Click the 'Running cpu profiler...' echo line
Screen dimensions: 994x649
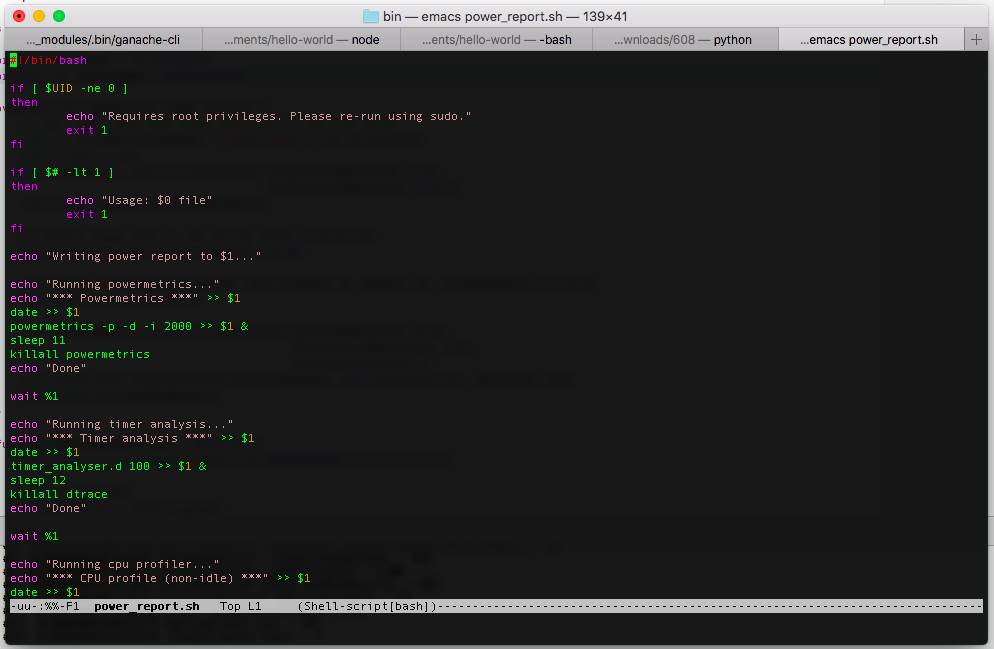115,564
